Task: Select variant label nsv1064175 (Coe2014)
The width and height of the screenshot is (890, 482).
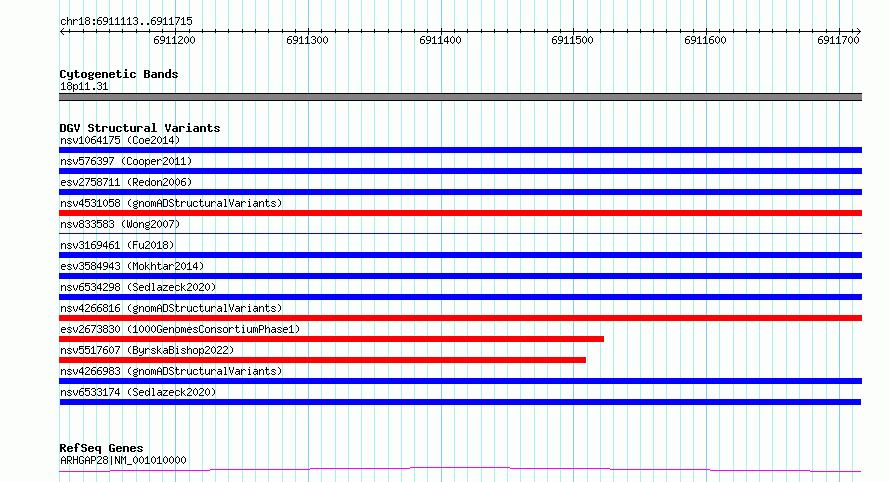Action: coord(120,140)
